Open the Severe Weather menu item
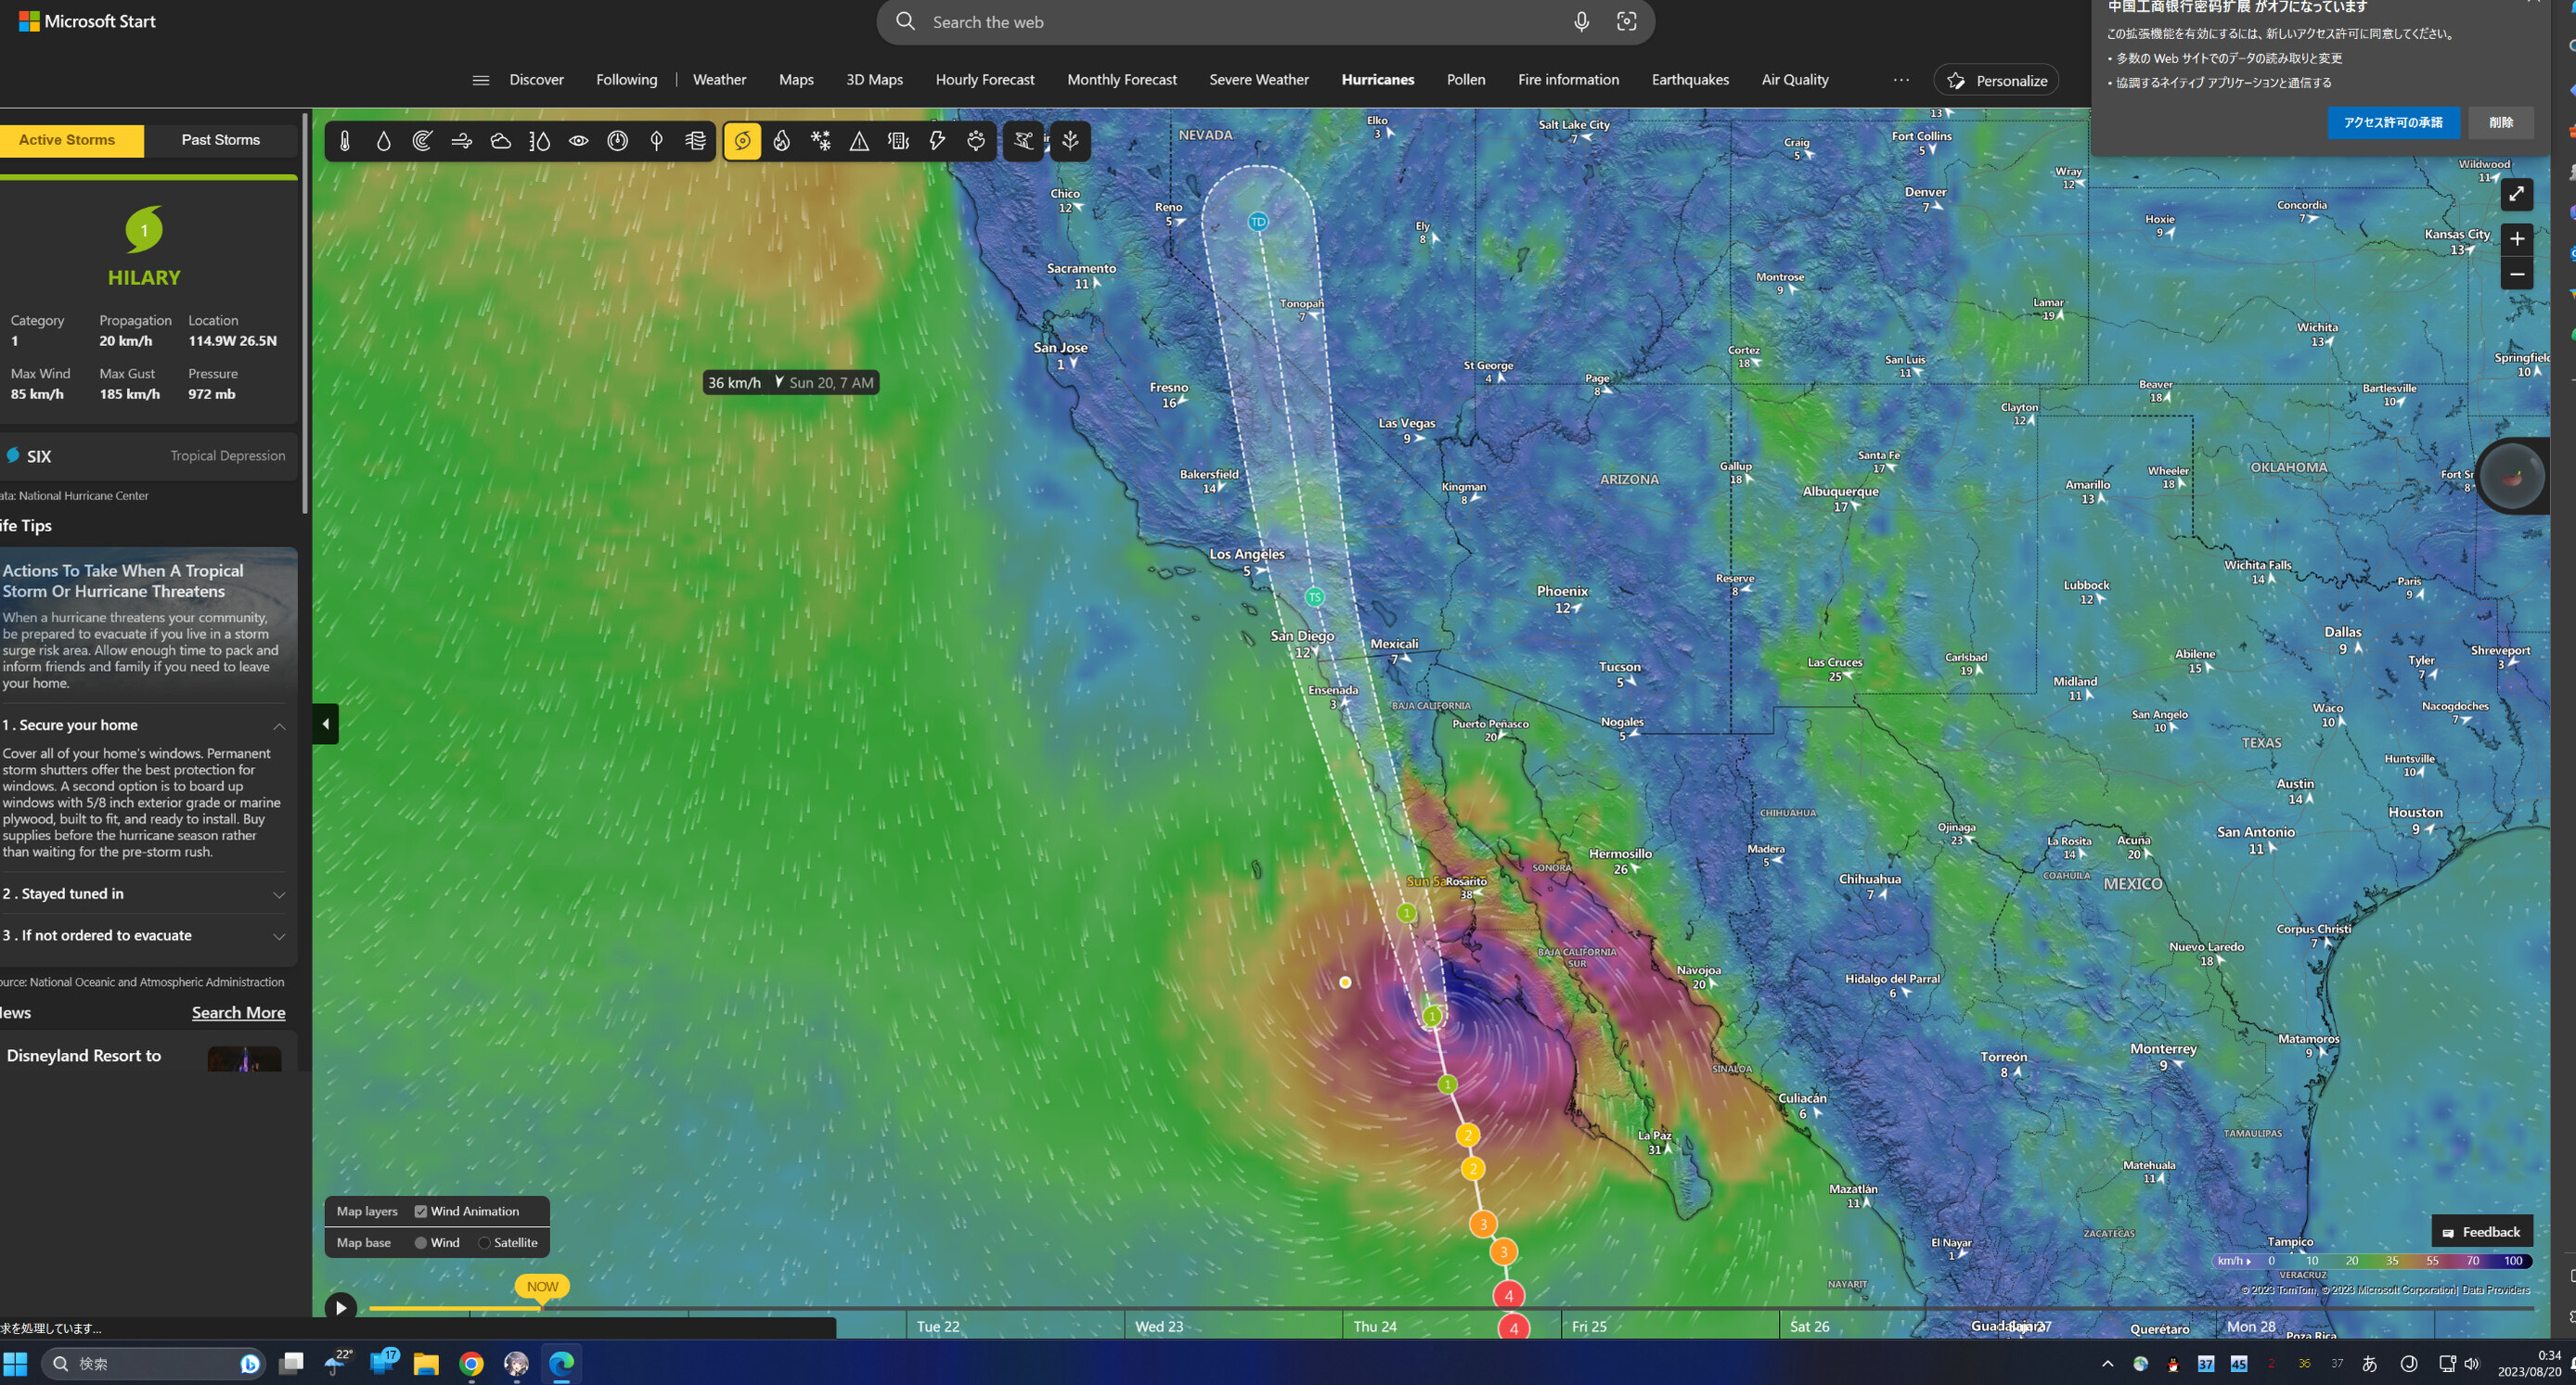2576x1385 pixels. [x=1258, y=80]
